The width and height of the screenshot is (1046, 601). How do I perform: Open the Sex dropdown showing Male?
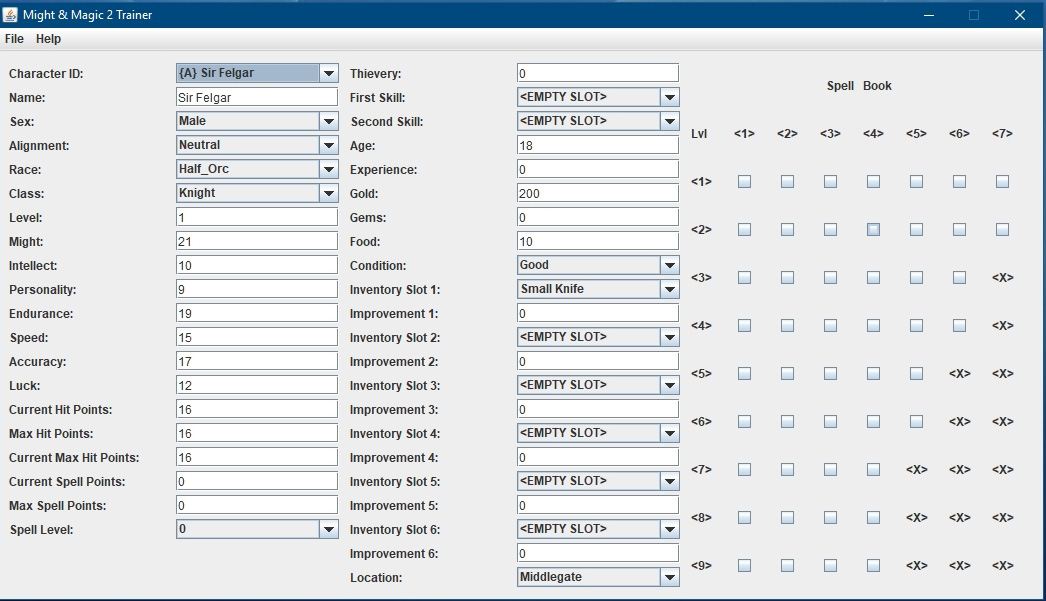257,121
